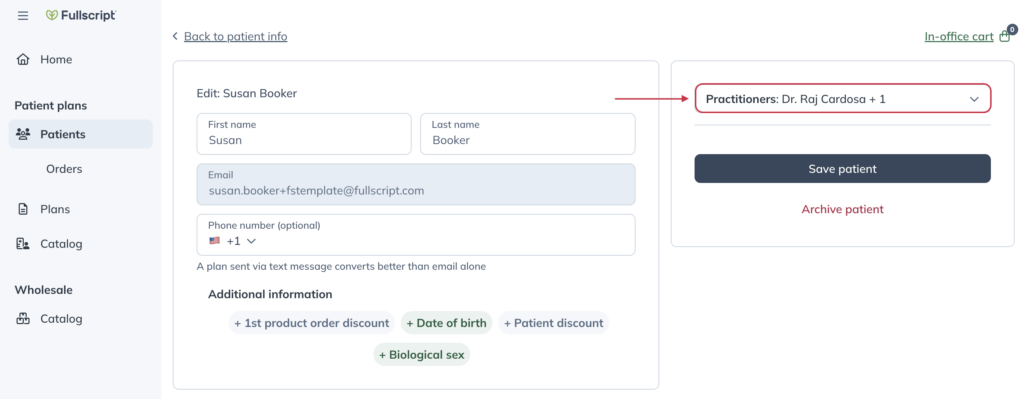Click the back chevron arrow icon
1024x399 pixels.
tap(175, 37)
